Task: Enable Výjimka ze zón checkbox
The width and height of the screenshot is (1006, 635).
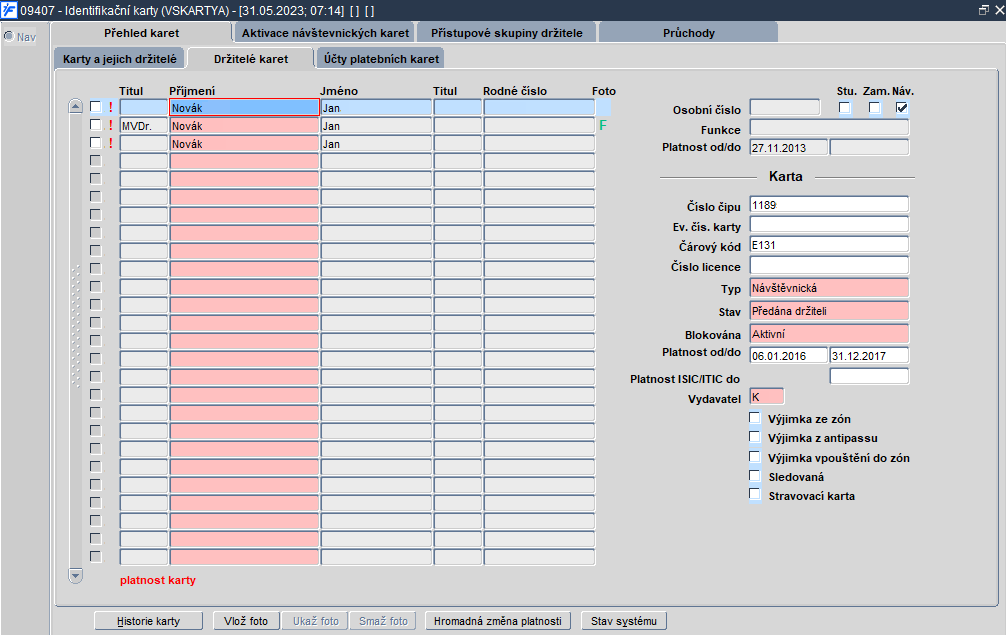Action: coord(754,418)
